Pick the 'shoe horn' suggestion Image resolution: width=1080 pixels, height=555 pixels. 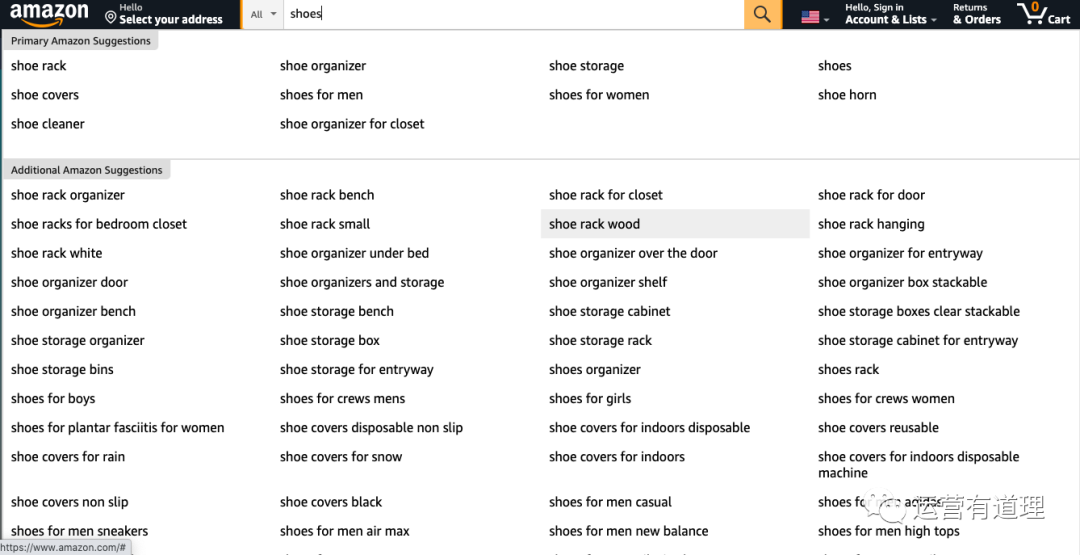point(847,95)
